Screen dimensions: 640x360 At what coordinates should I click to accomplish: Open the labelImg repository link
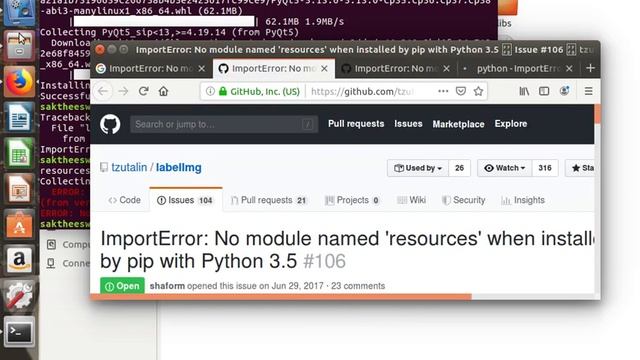click(179, 167)
